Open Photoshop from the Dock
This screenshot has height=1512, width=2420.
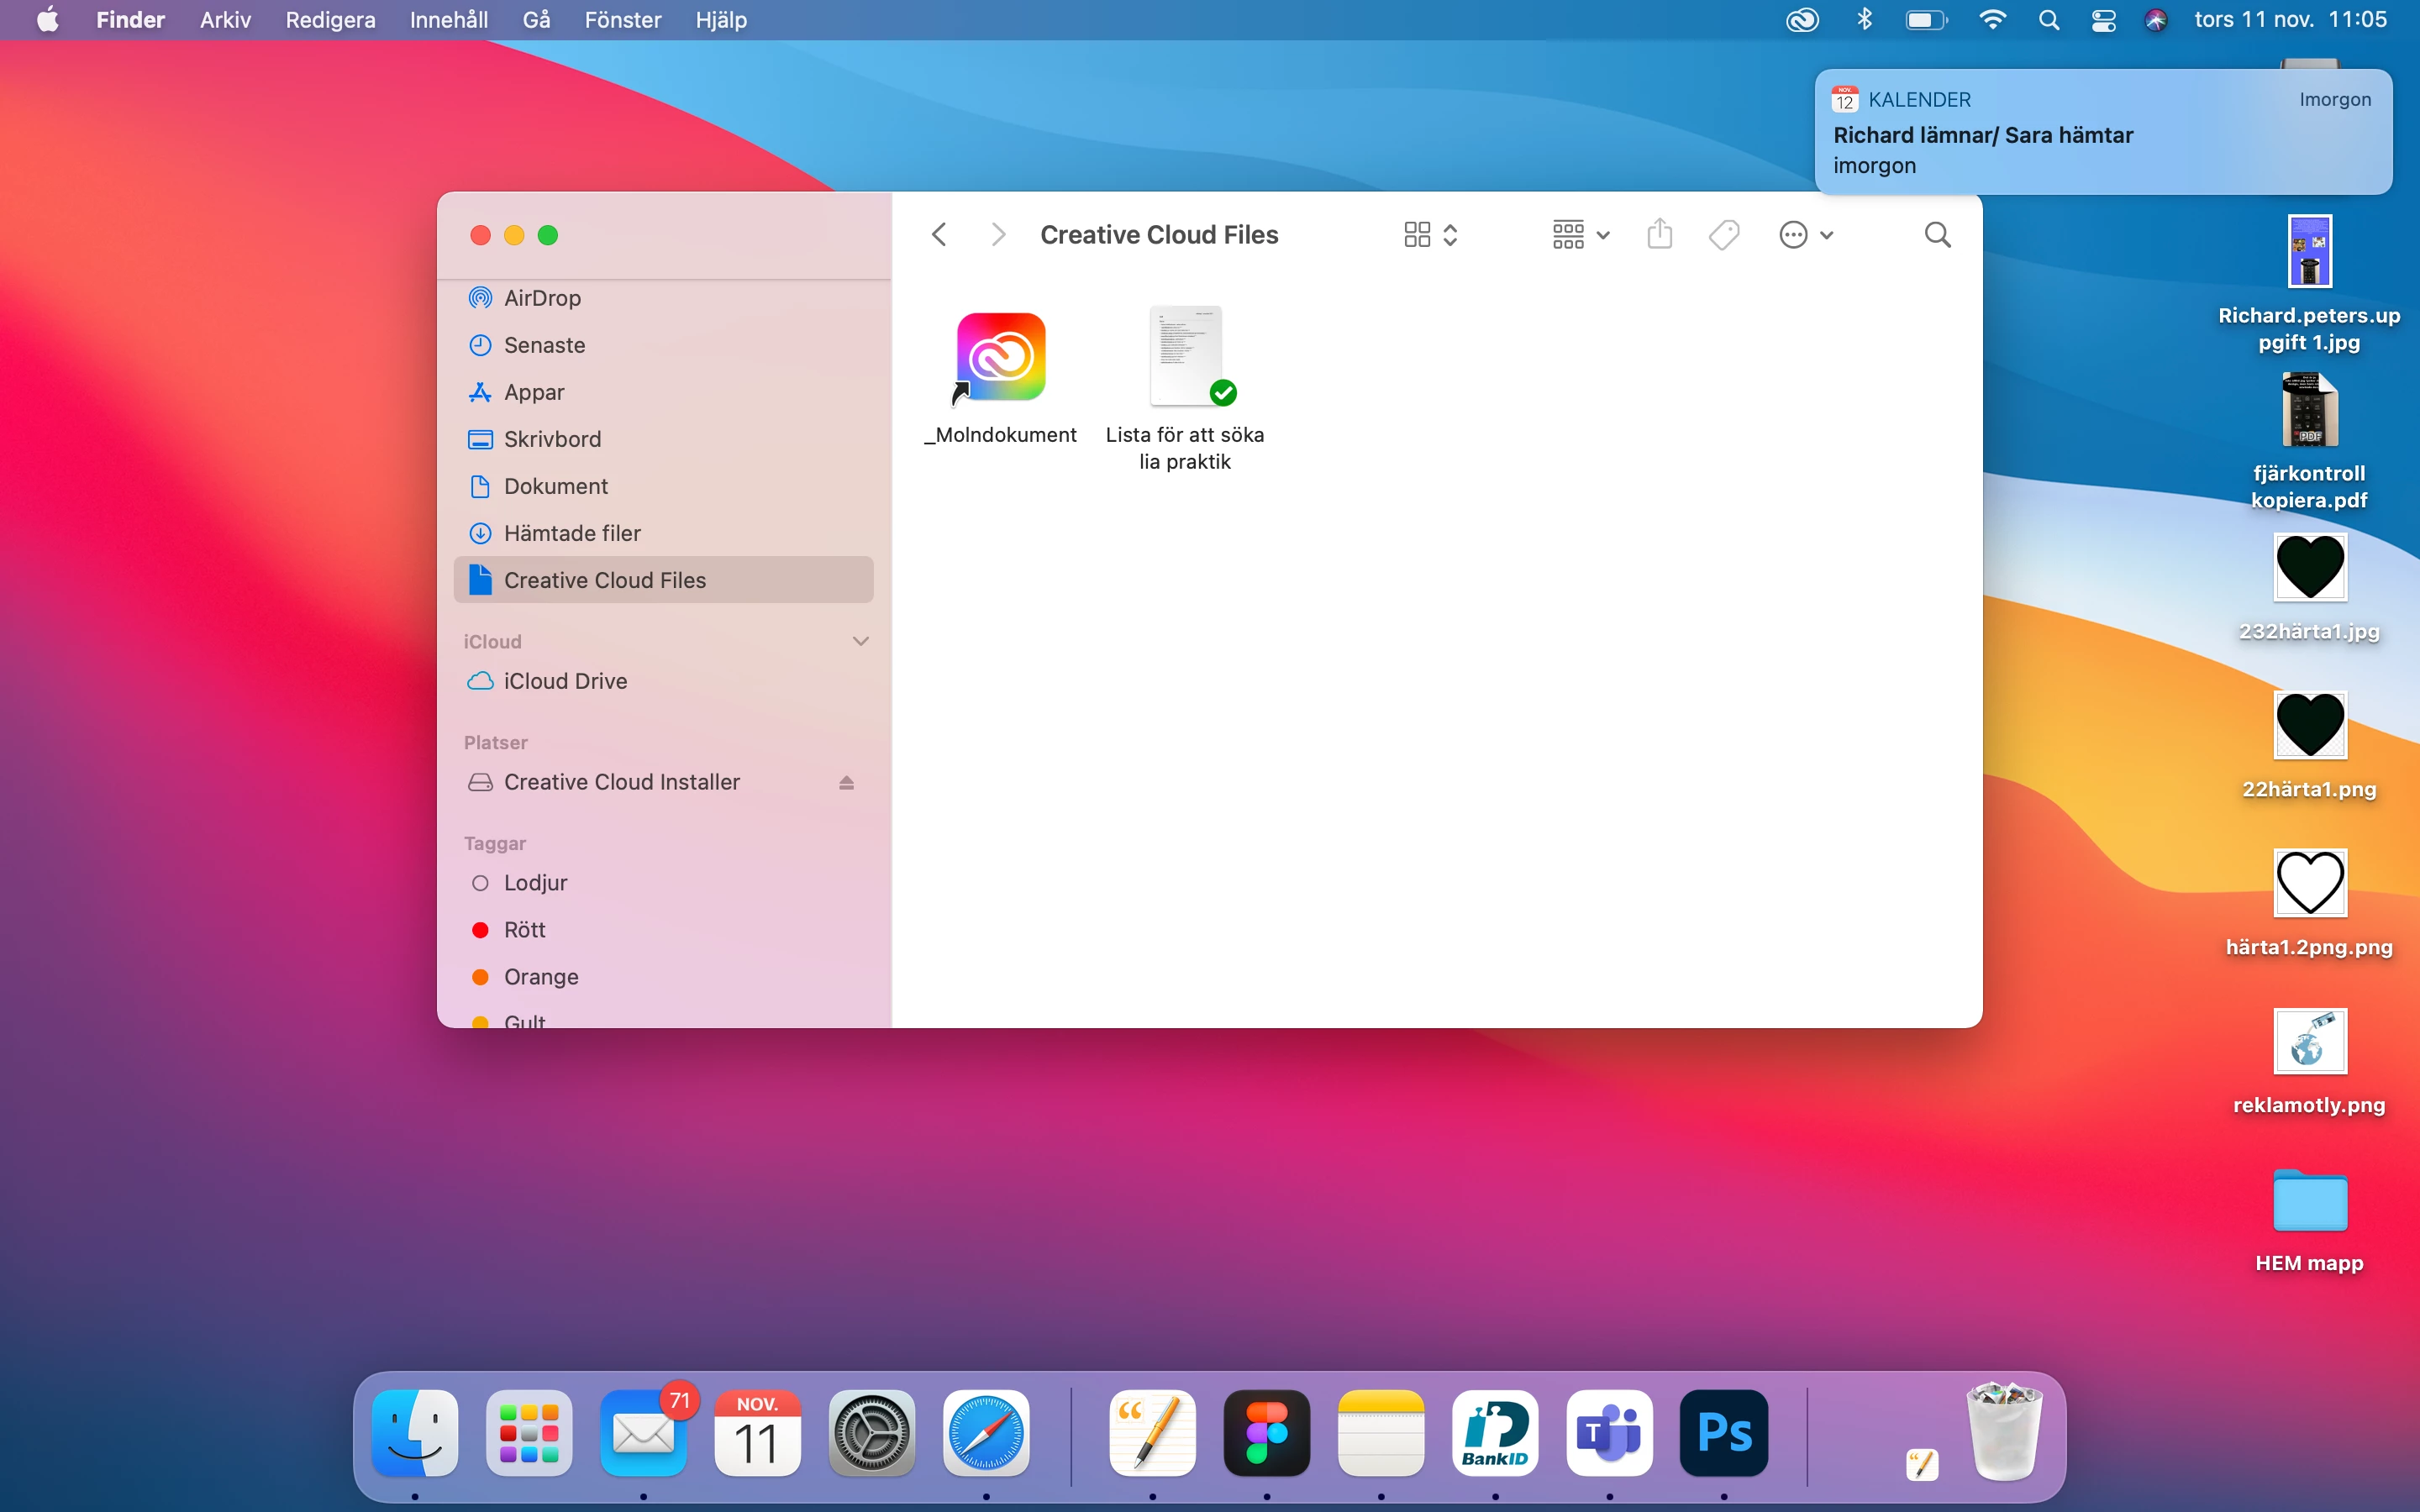click(1723, 1433)
